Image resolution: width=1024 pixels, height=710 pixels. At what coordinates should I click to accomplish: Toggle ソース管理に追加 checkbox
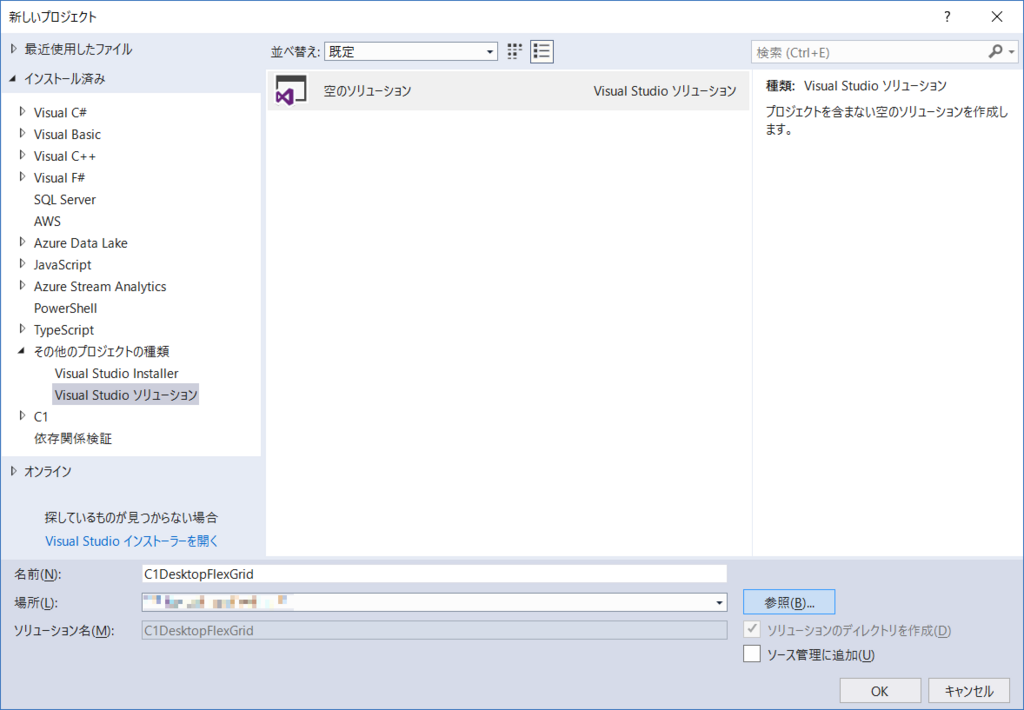coord(752,654)
